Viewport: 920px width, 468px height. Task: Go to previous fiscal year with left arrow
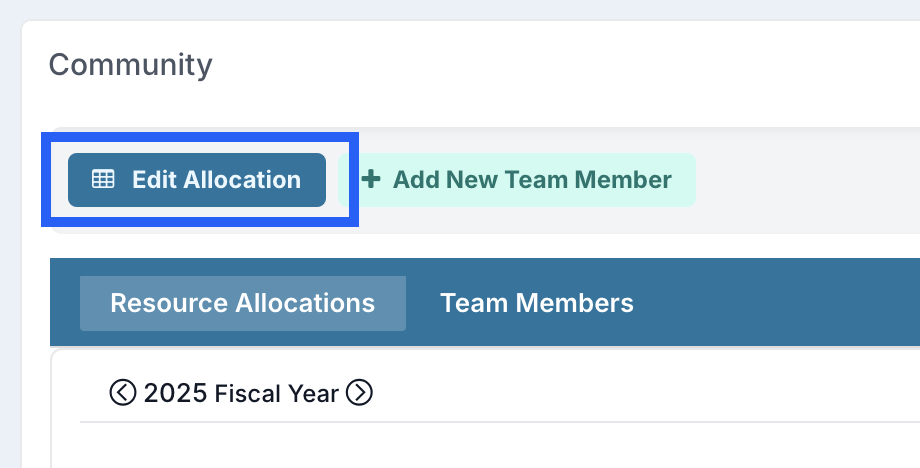pyautogui.click(x=123, y=392)
